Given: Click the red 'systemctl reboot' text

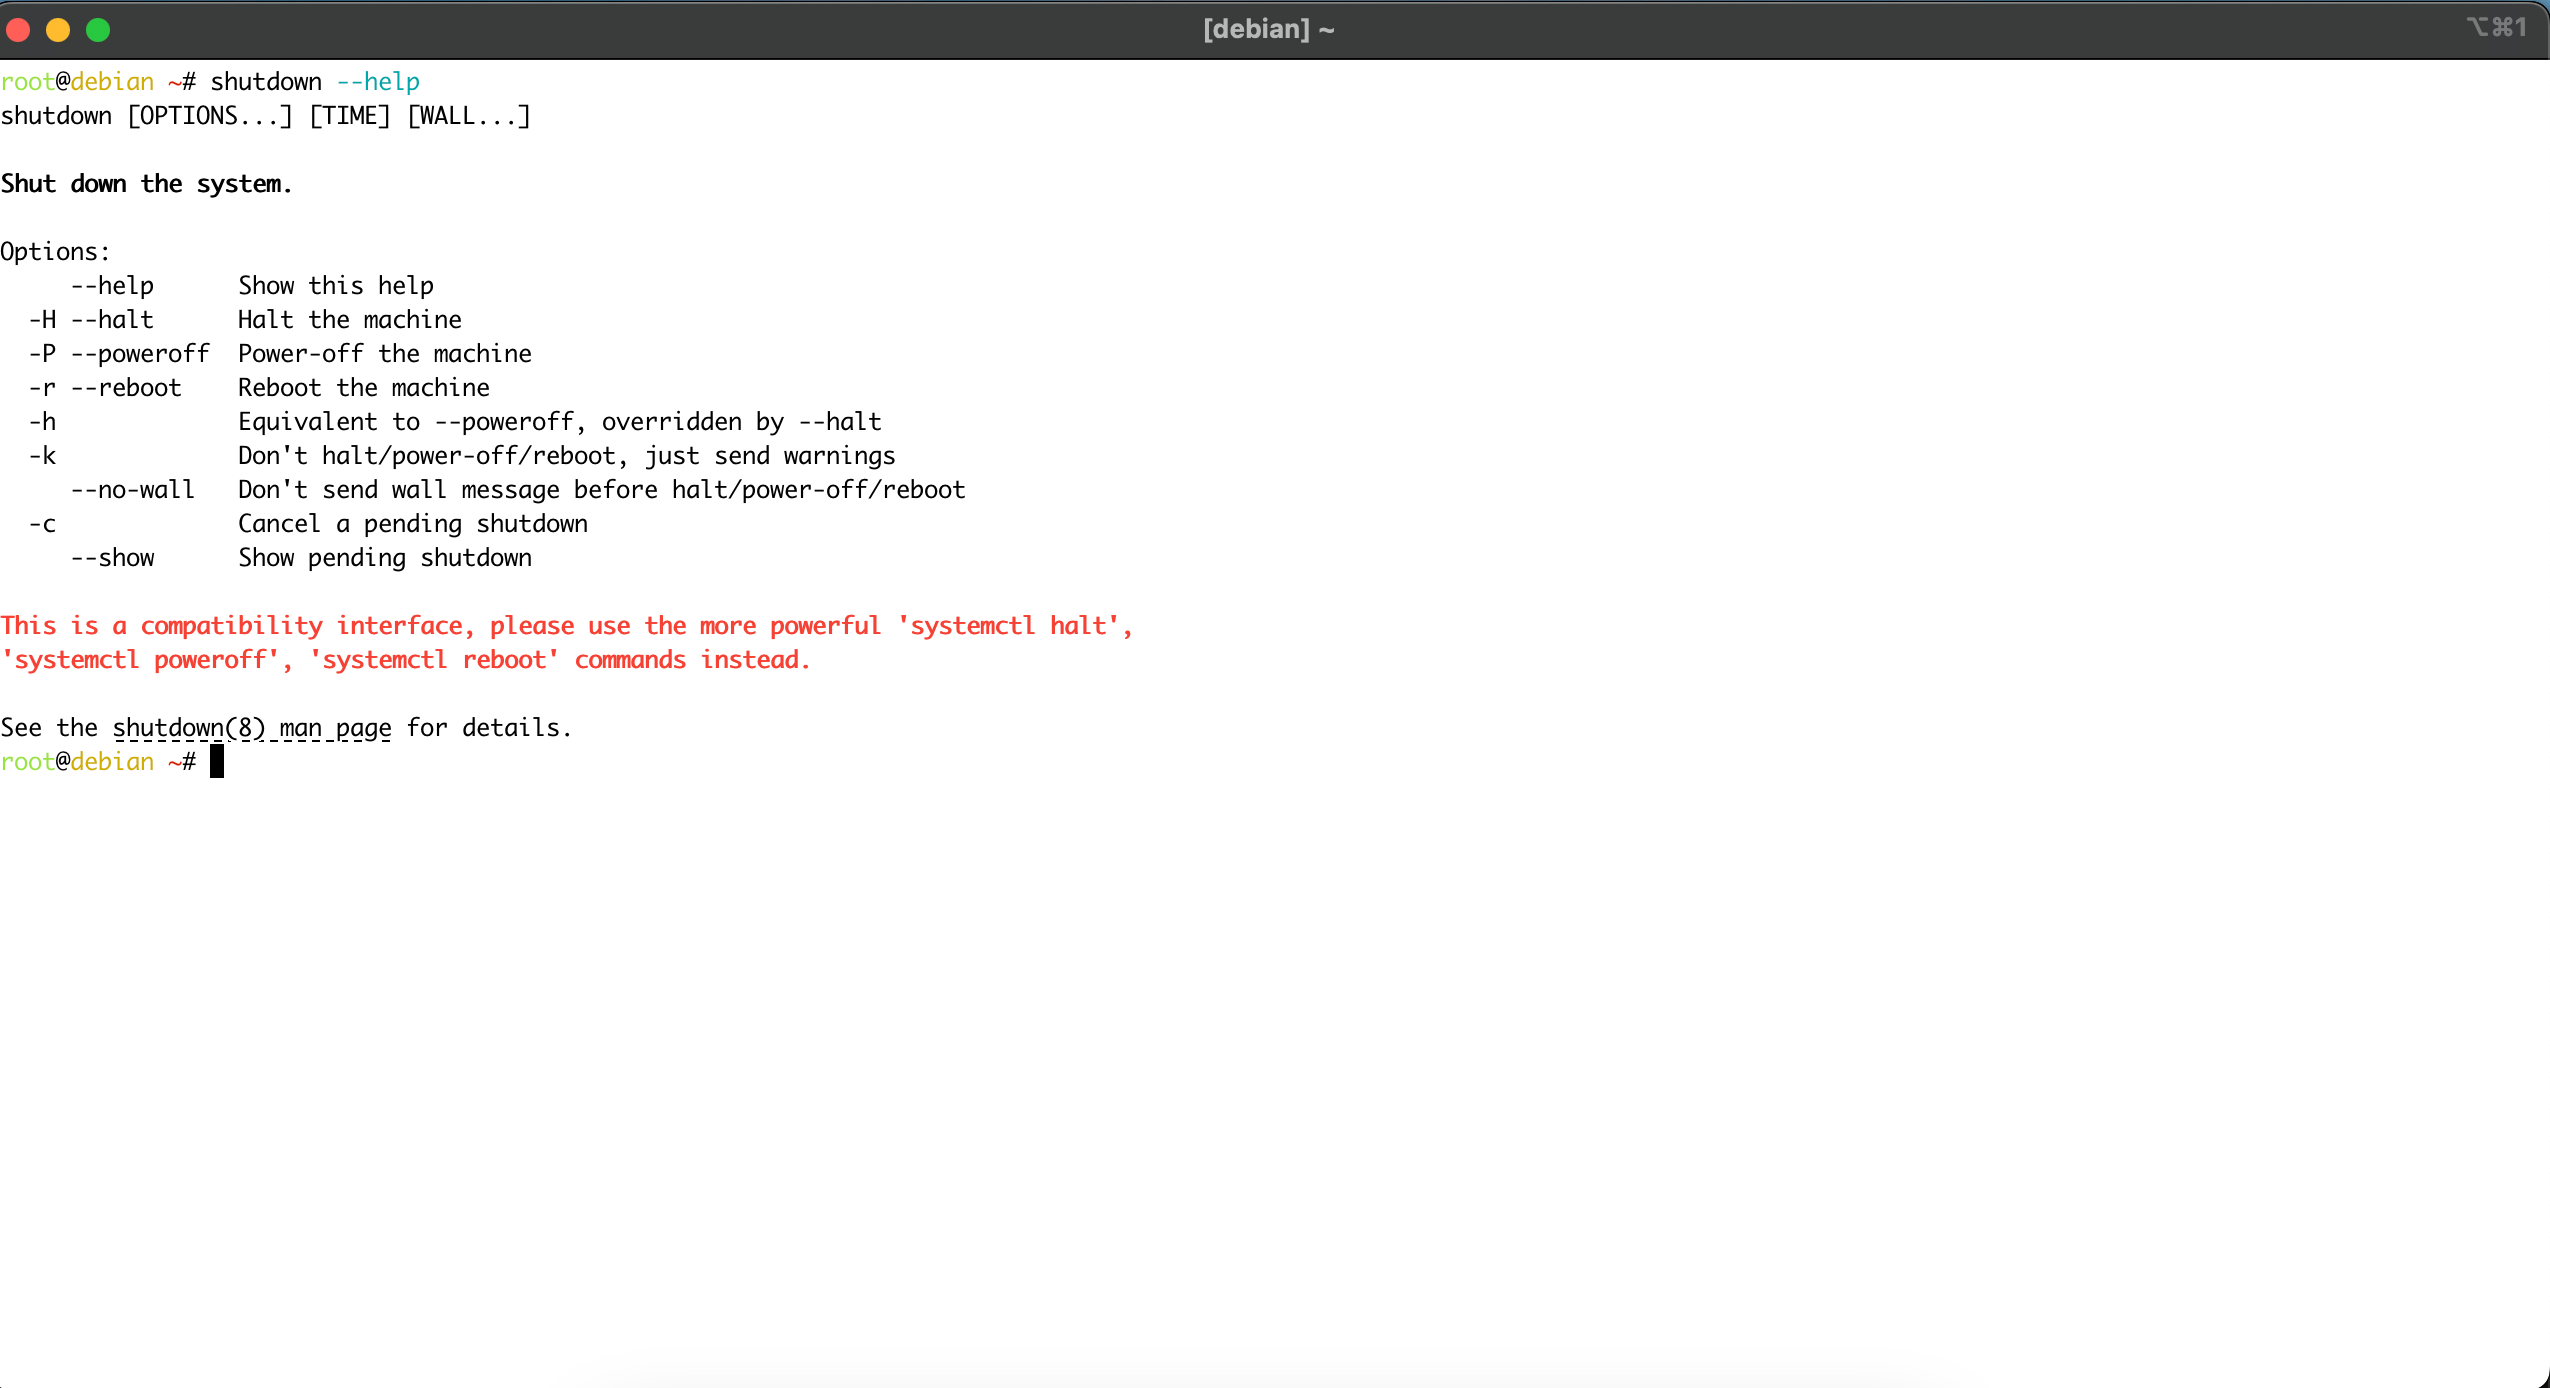Looking at the screenshot, I should [x=434, y=660].
